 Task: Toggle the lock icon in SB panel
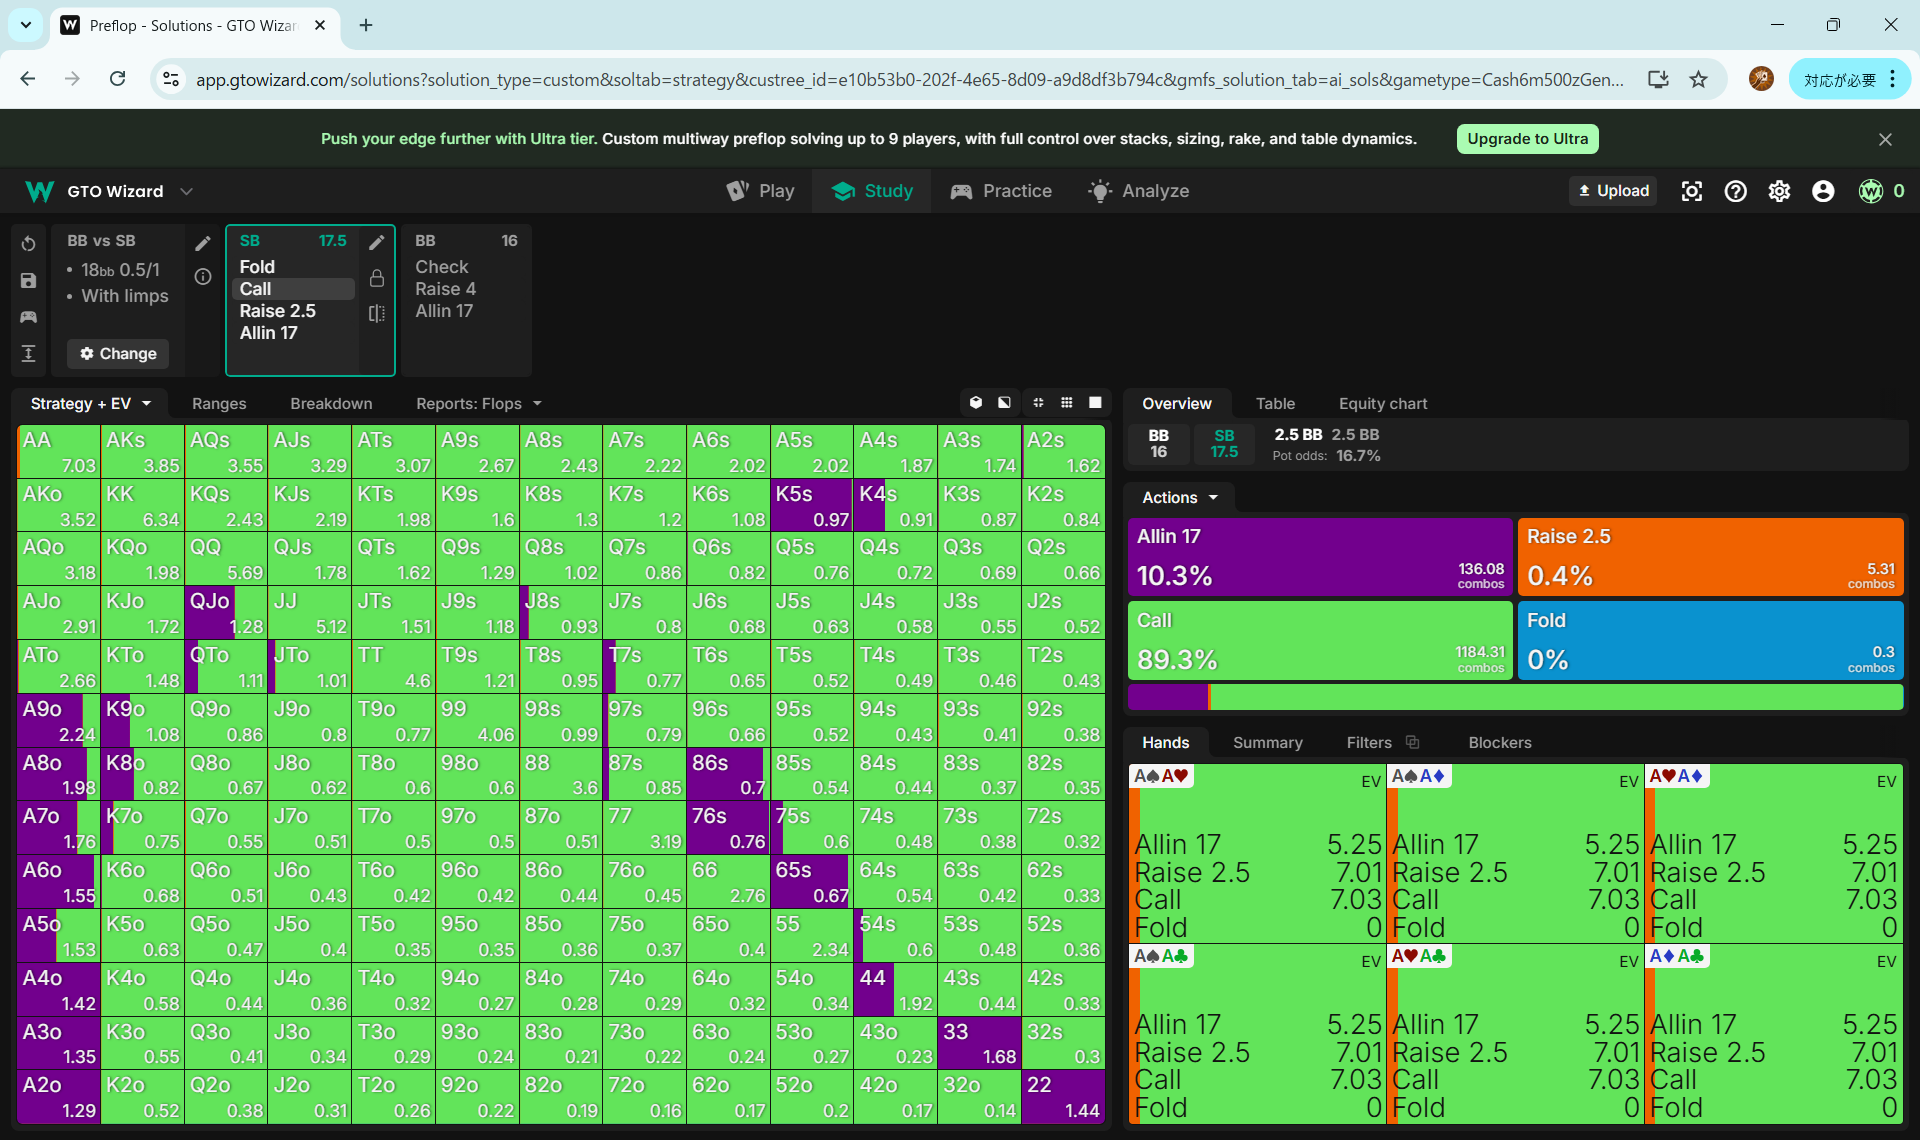click(377, 278)
